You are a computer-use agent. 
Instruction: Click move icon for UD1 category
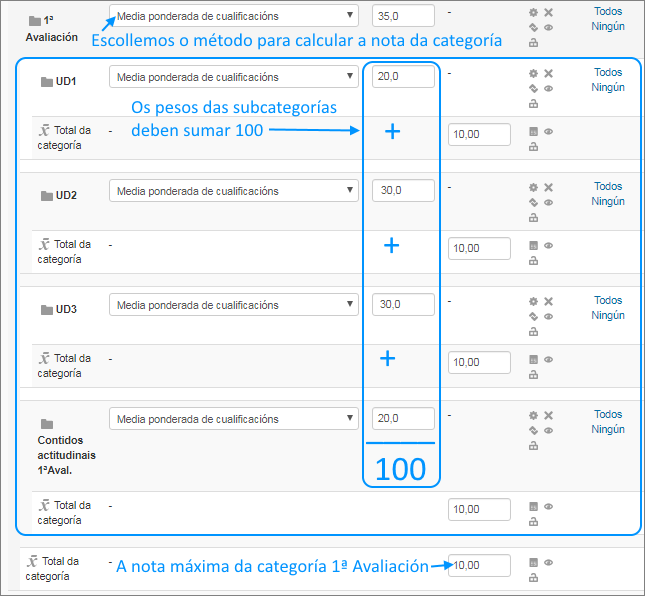pyautogui.click(x=533, y=88)
